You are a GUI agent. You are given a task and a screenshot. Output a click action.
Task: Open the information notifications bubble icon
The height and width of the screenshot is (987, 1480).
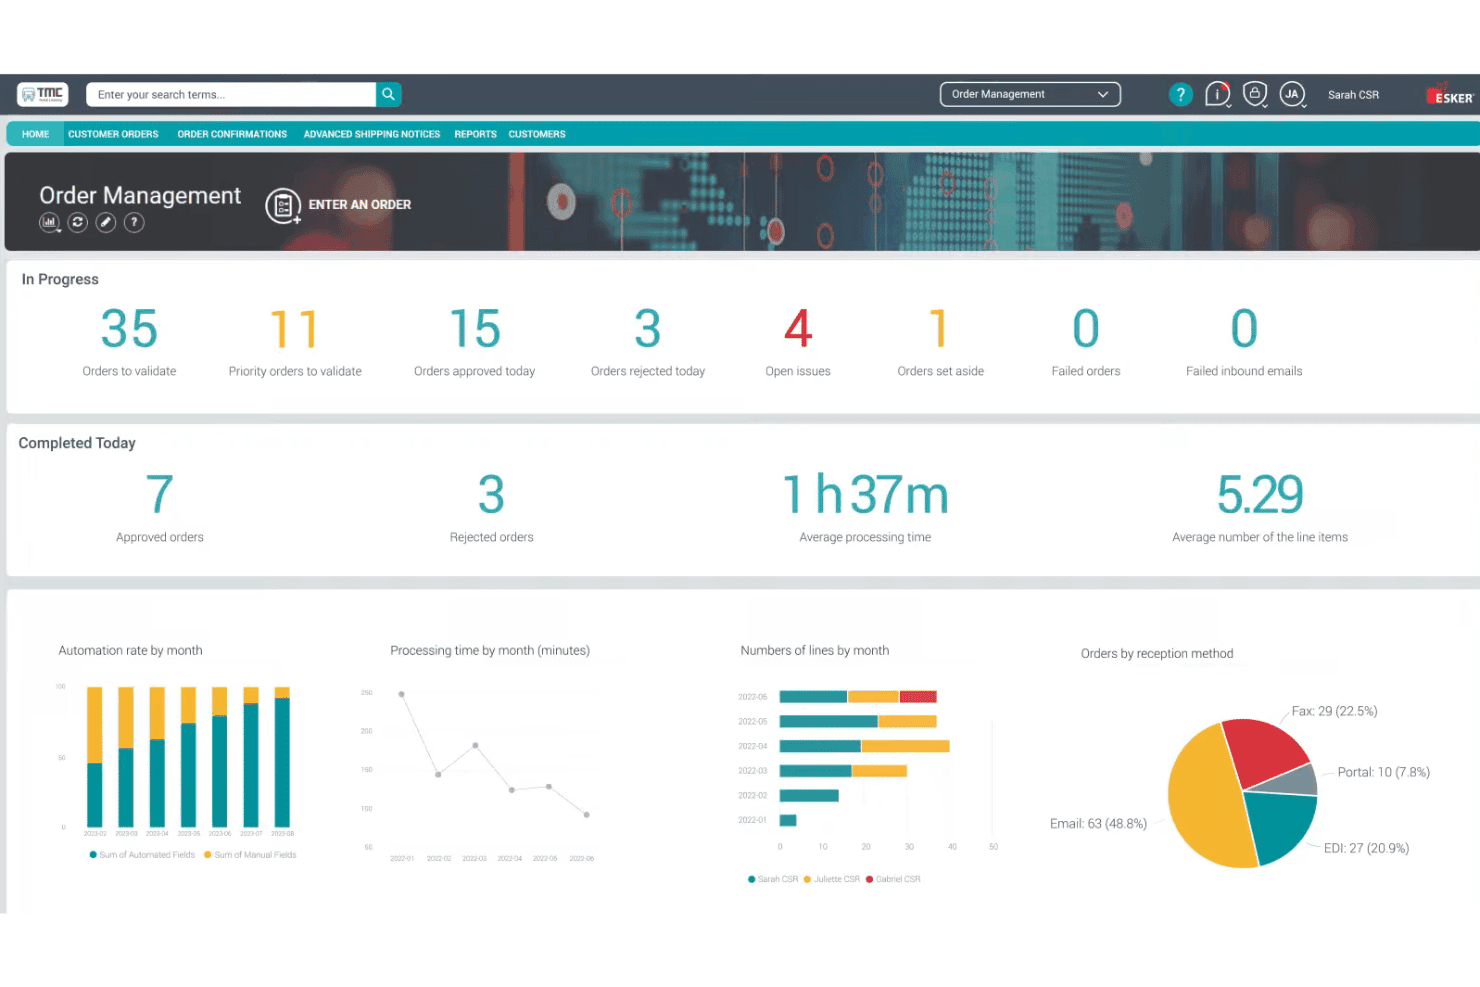tap(1217, 94)
